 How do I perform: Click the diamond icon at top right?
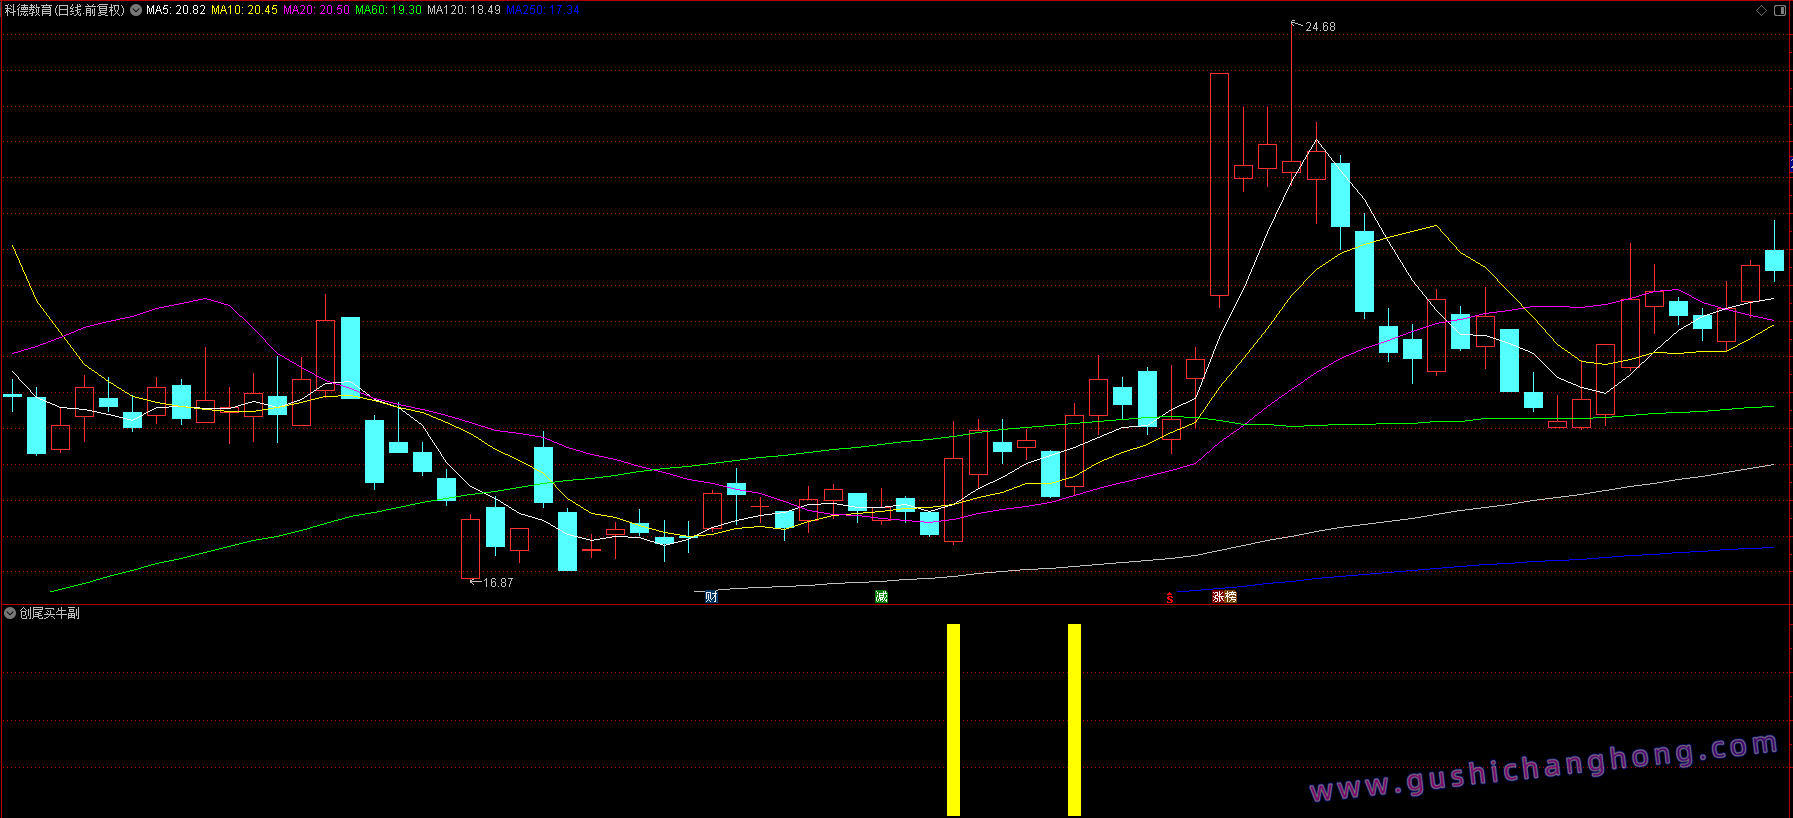(1761, 10)
